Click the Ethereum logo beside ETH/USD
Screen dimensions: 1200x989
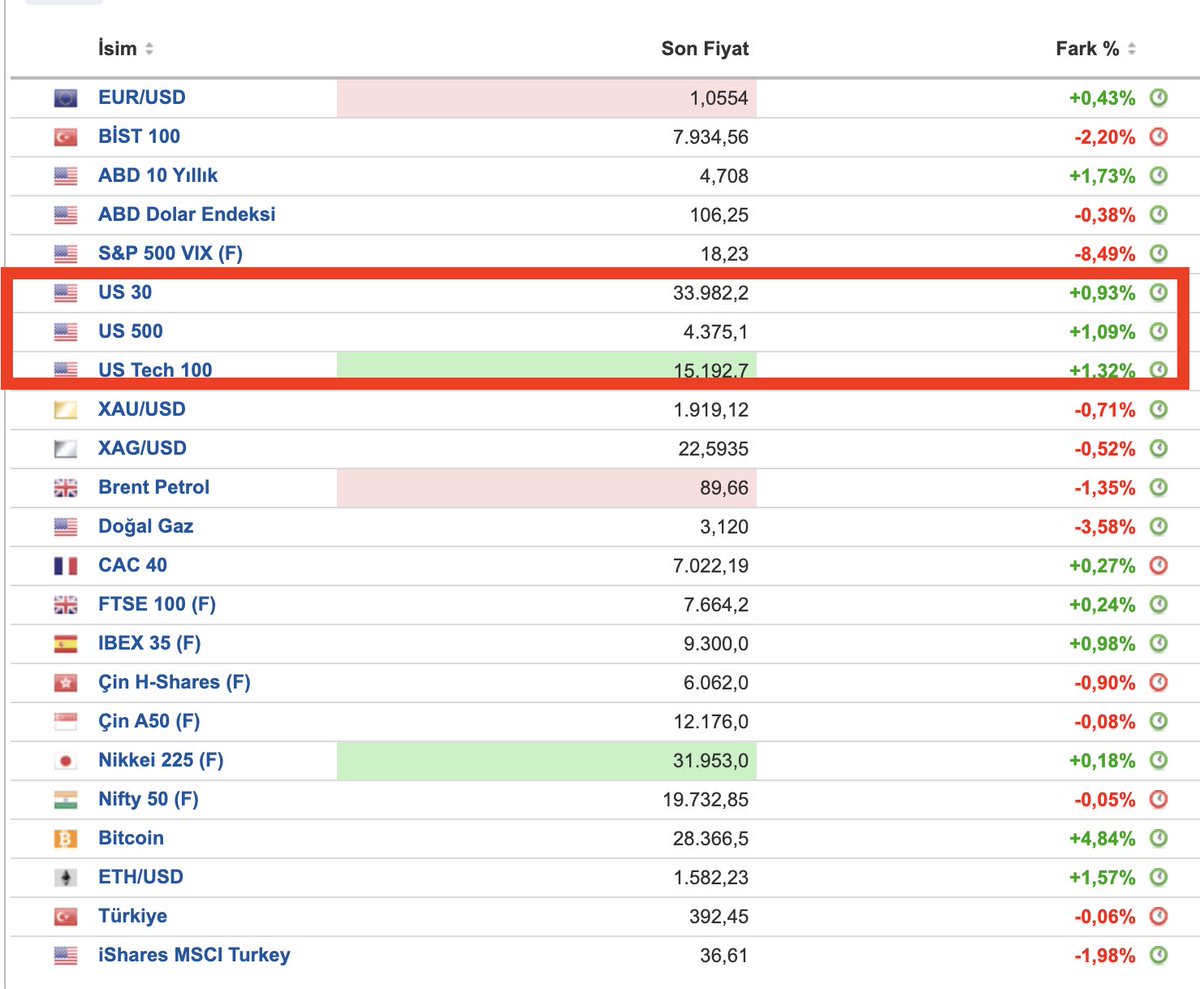65,879
